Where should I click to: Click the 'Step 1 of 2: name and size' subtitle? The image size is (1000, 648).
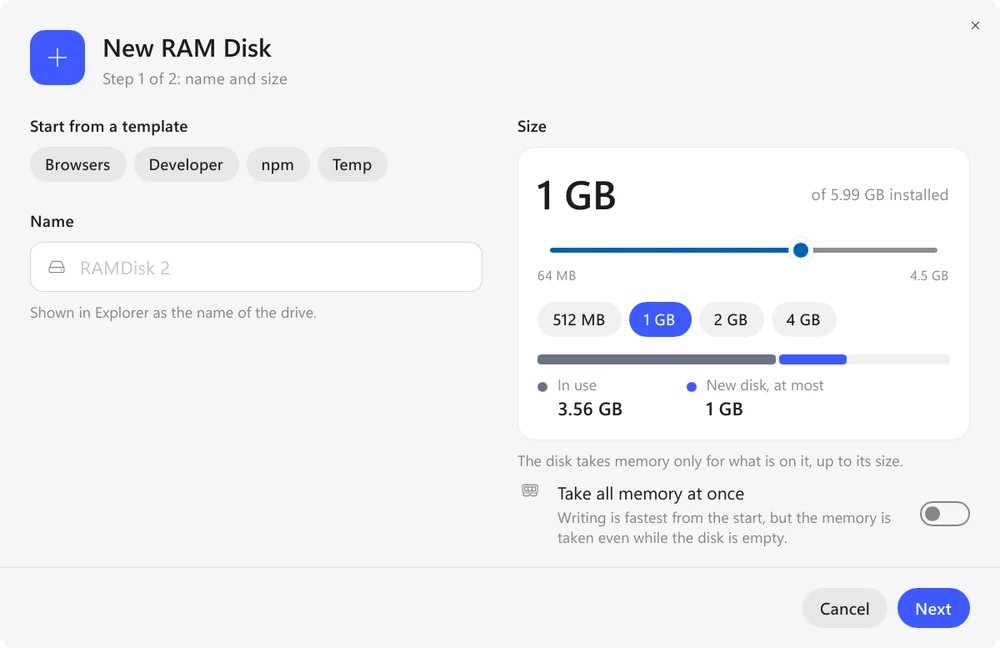click(195, 79)
